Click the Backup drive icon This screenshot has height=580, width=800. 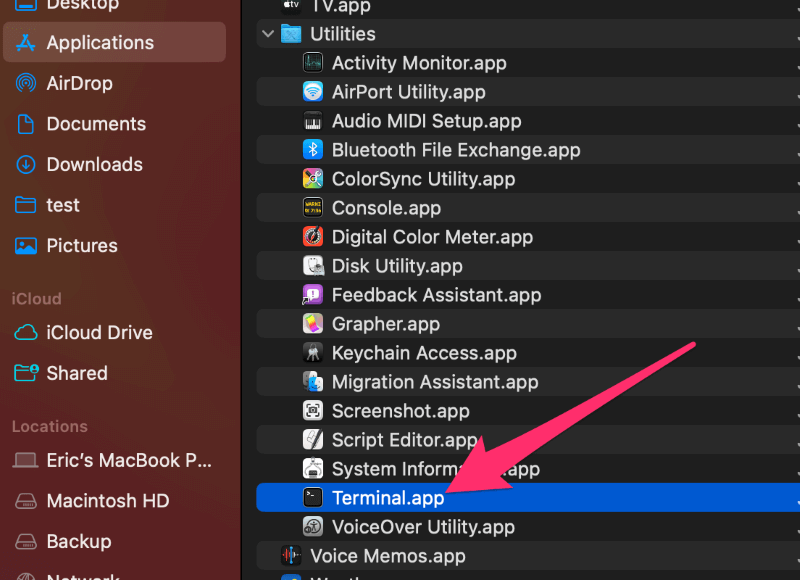tap(26, 541)
